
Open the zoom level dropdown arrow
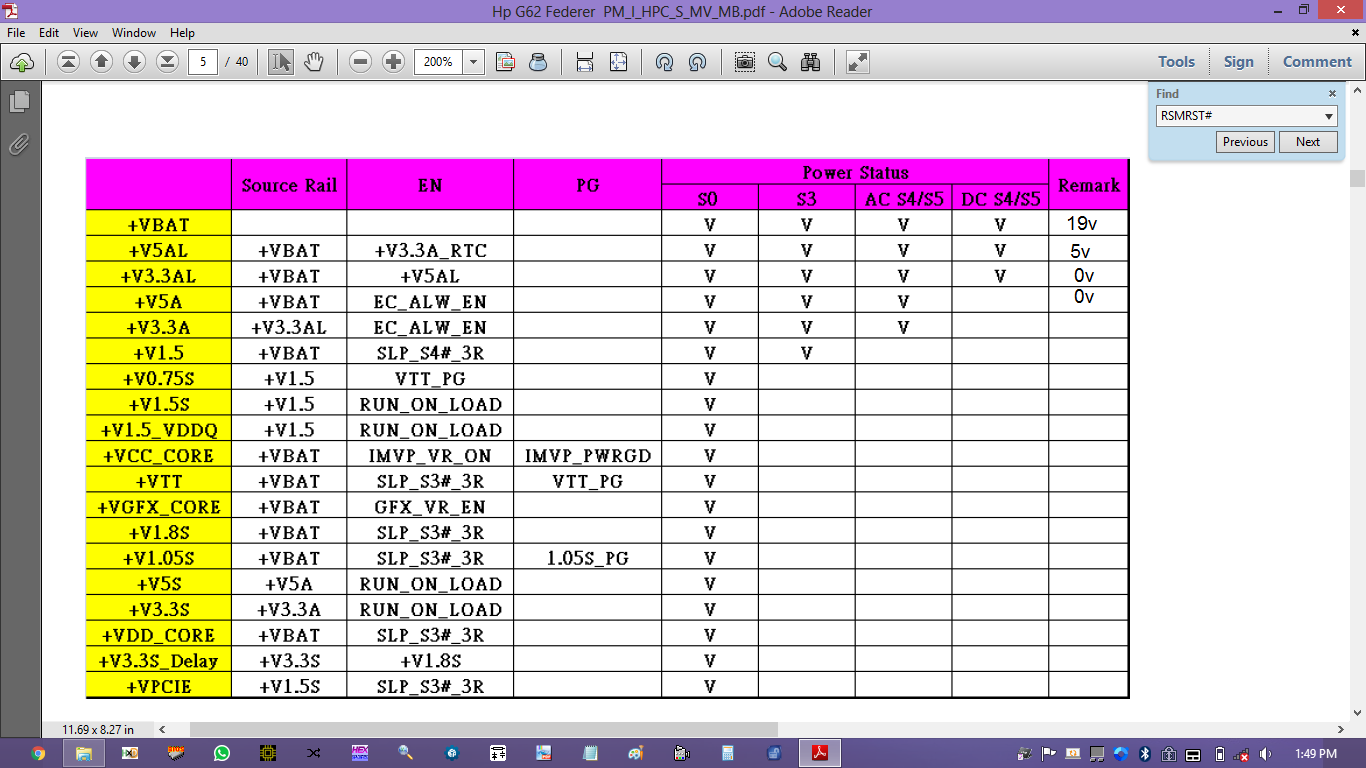(473, 62)
